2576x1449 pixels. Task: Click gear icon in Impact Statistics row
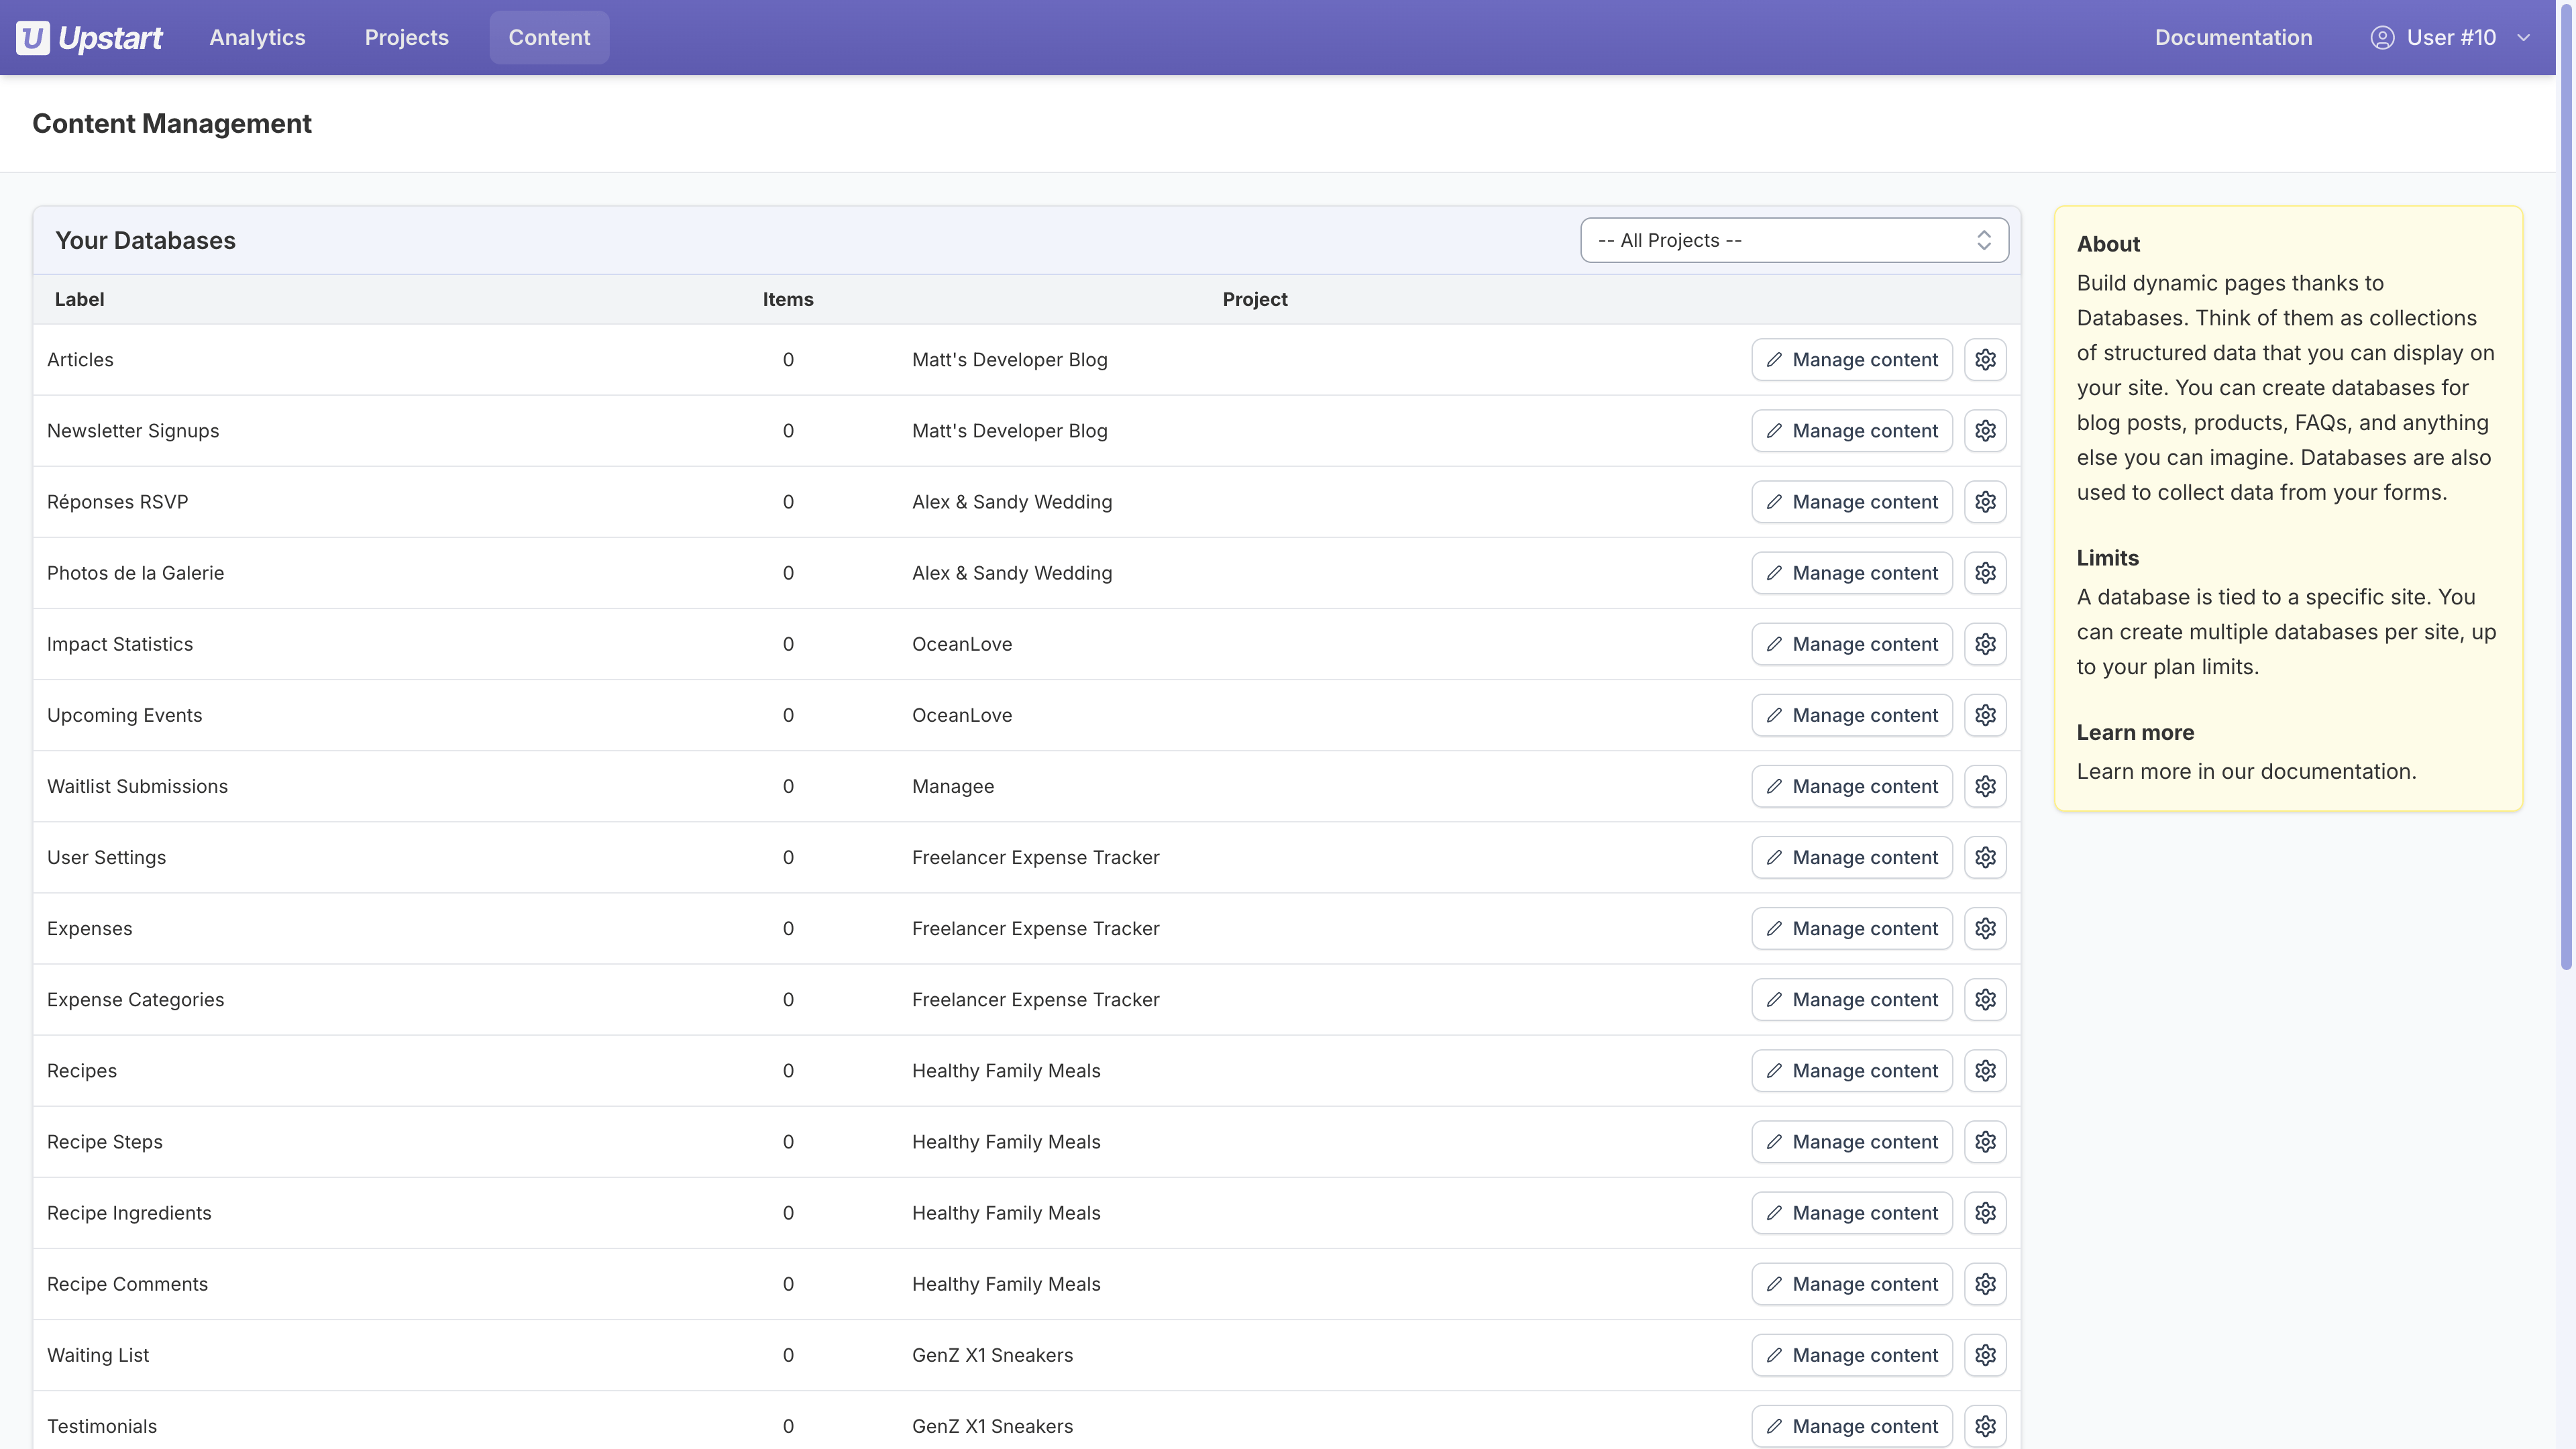coord(1985,644)
